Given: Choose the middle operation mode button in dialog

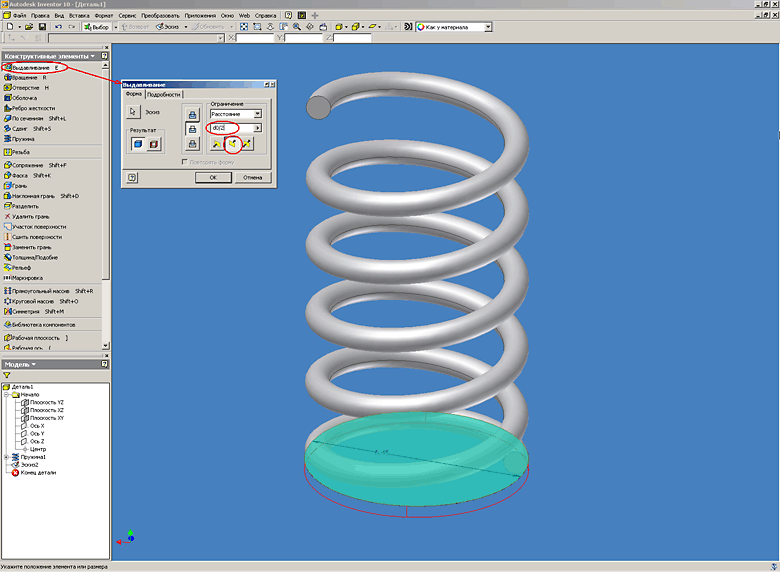Looking at the screenshot, I should 192,129.
